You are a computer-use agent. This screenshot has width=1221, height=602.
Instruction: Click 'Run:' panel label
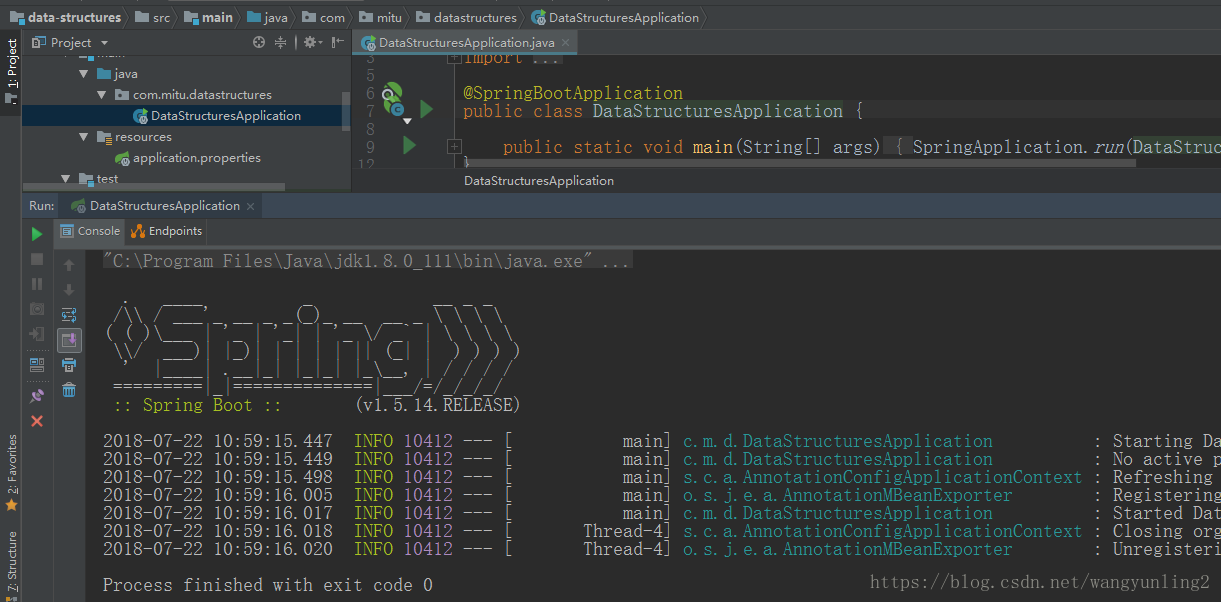[x=41, y=206]
